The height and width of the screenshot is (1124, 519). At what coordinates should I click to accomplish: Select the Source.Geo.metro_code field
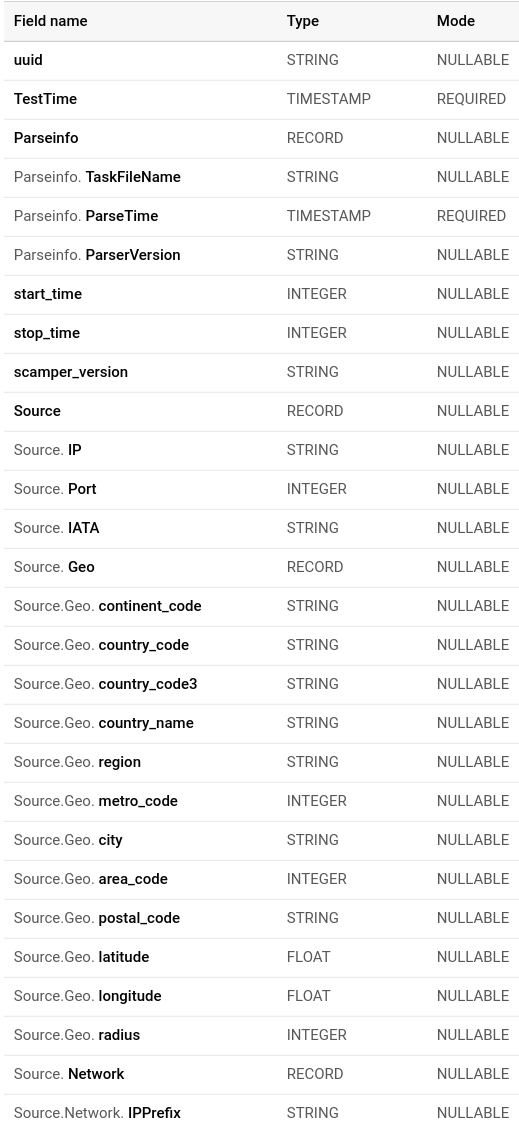(95, 801)
